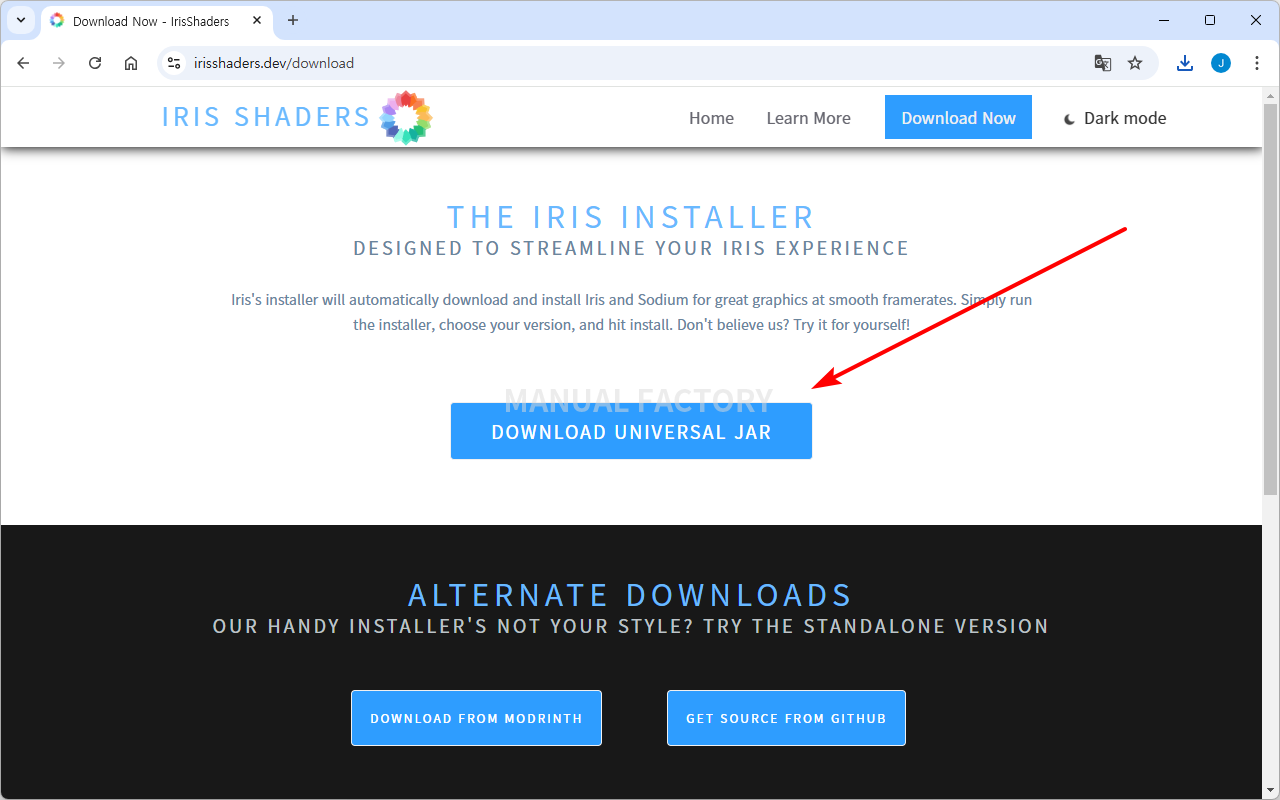Open the downloads tray icon
This screenshot has width=1280, height=800.
click(1185, 63)
